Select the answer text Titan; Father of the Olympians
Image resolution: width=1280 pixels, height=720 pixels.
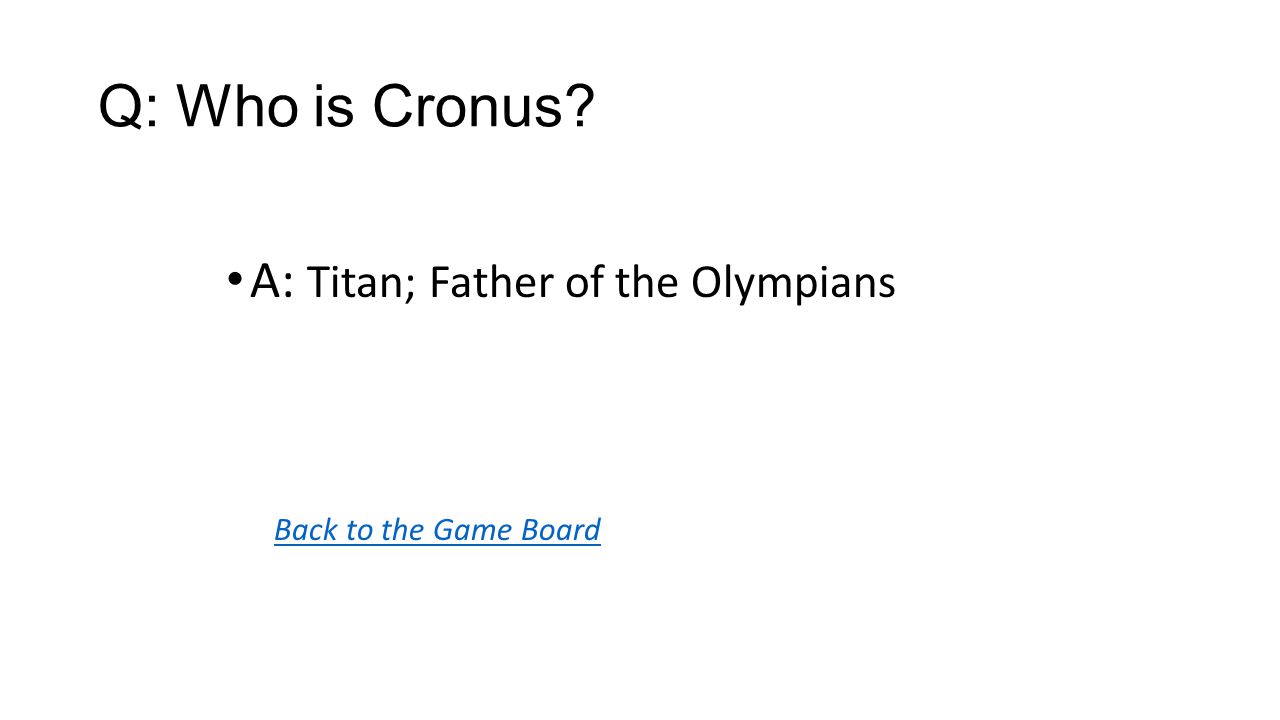(601, 283)
